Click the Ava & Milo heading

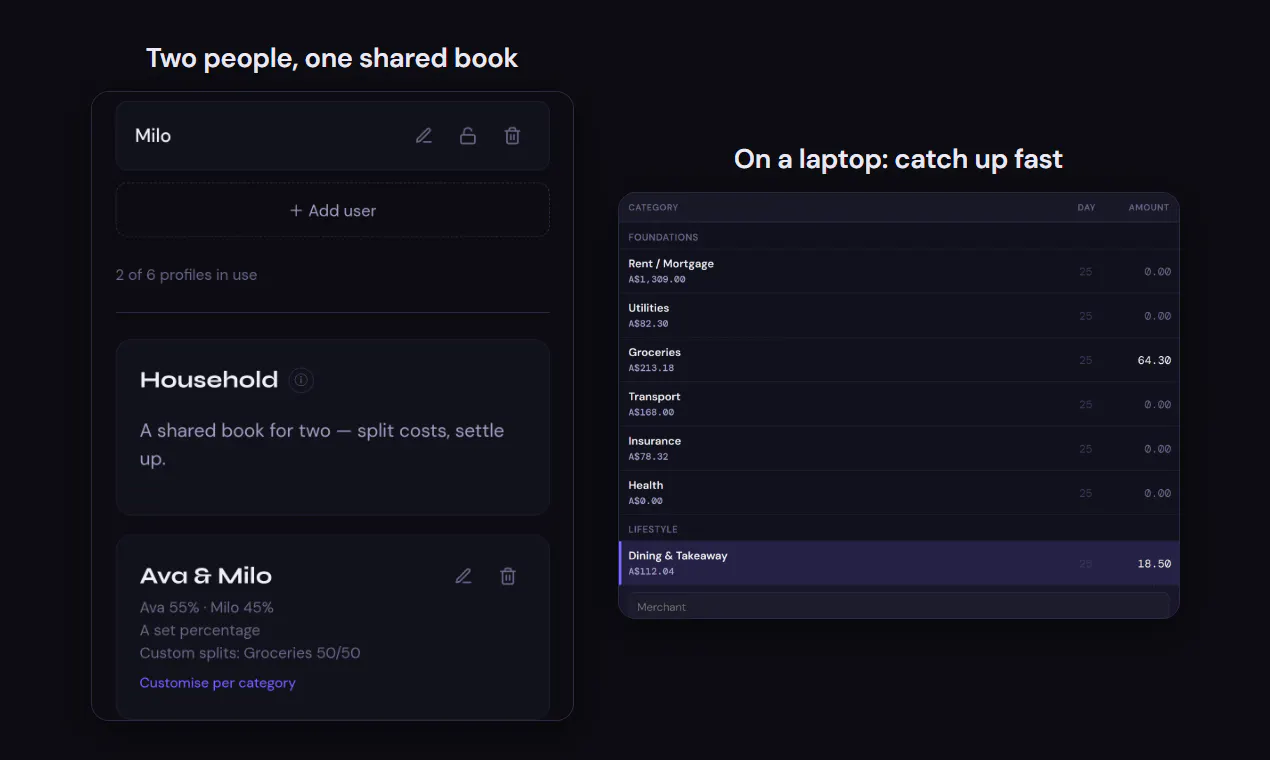point(206,576)
